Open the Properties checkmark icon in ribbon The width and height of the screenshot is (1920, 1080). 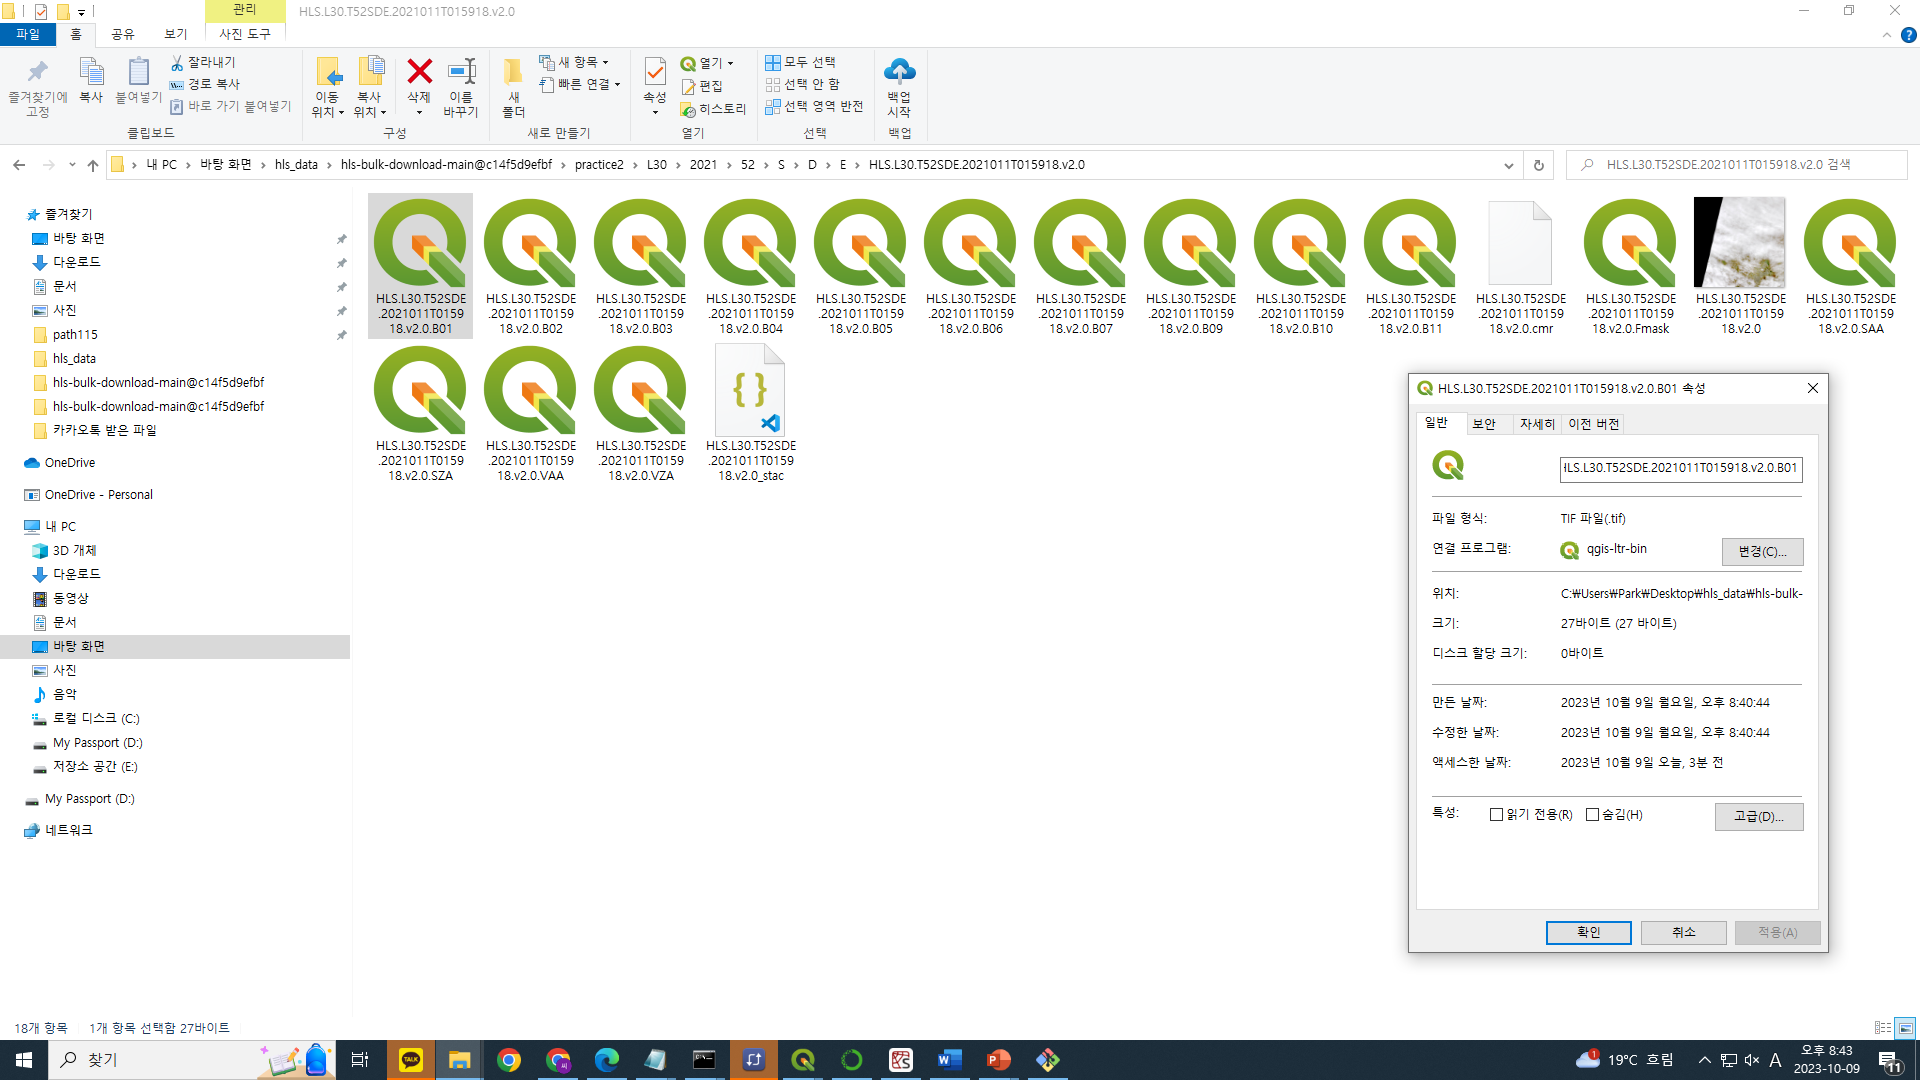(654, 72)
